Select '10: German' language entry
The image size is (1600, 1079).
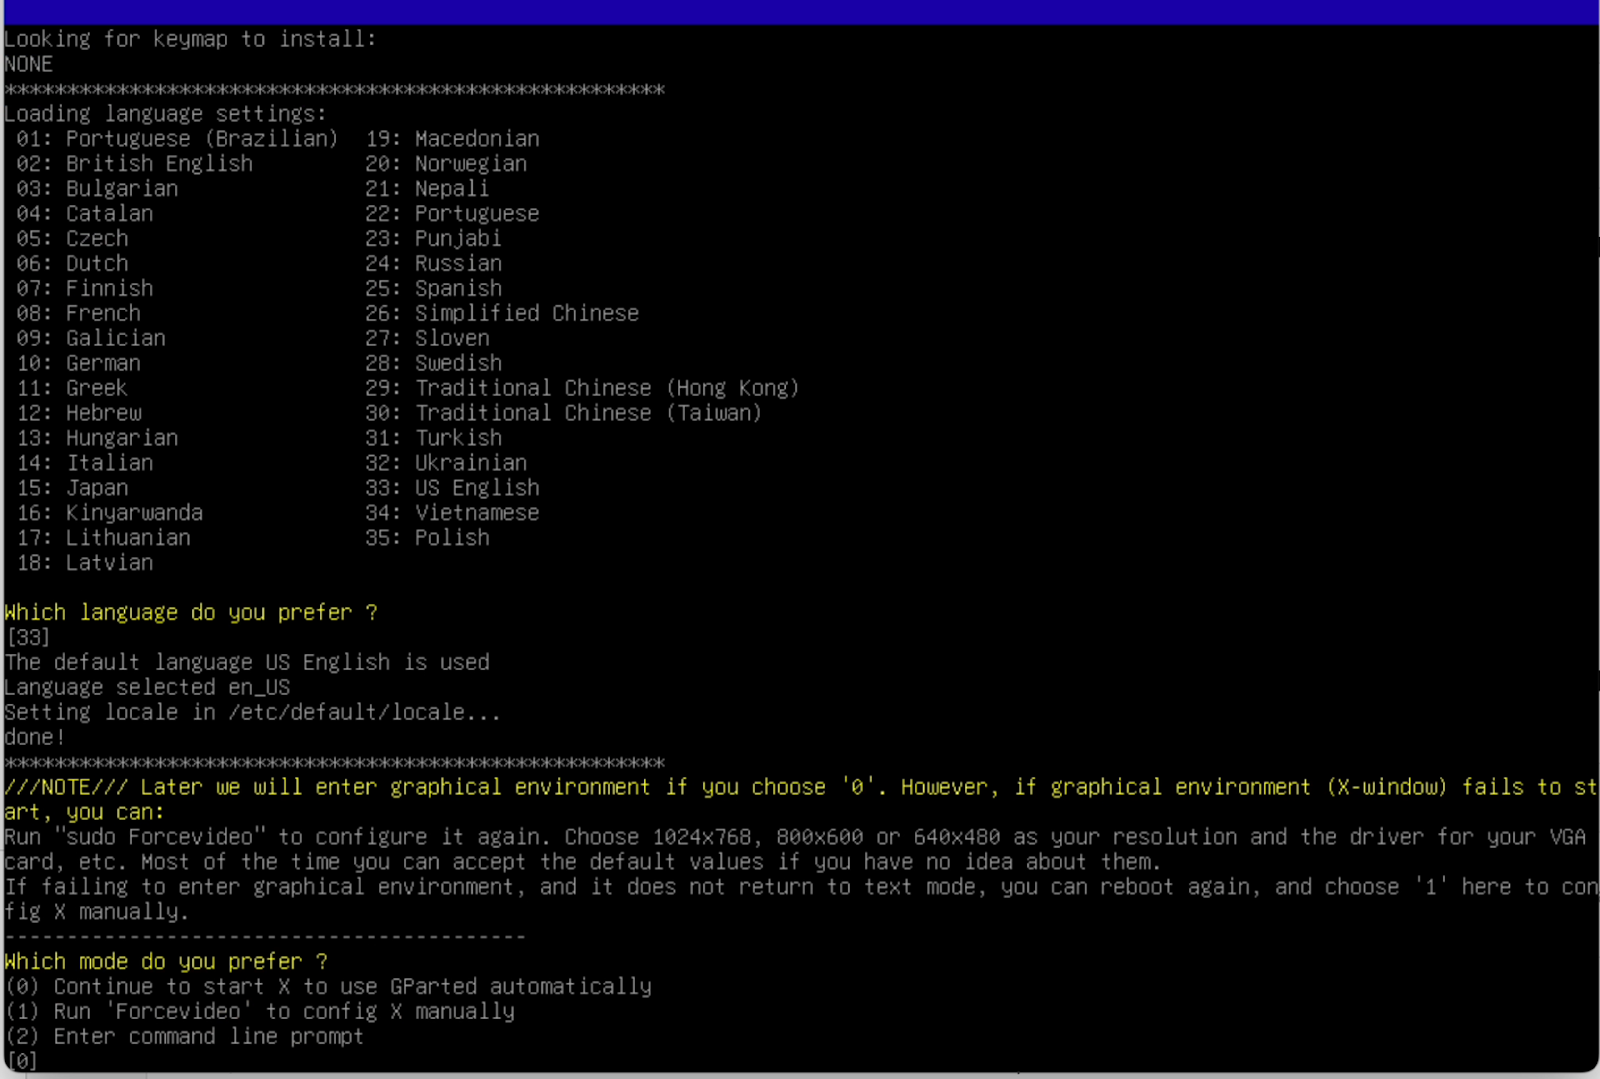79,364
